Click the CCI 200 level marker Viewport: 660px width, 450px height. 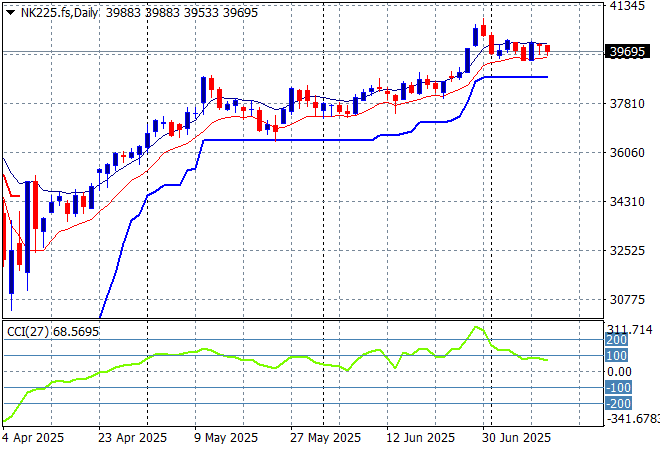[616, 340]
